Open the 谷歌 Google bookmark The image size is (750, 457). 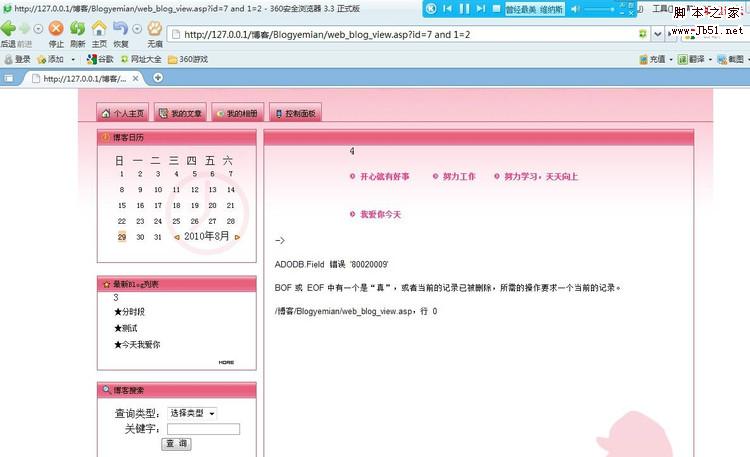pyautogui.click(x=100, y=59)
